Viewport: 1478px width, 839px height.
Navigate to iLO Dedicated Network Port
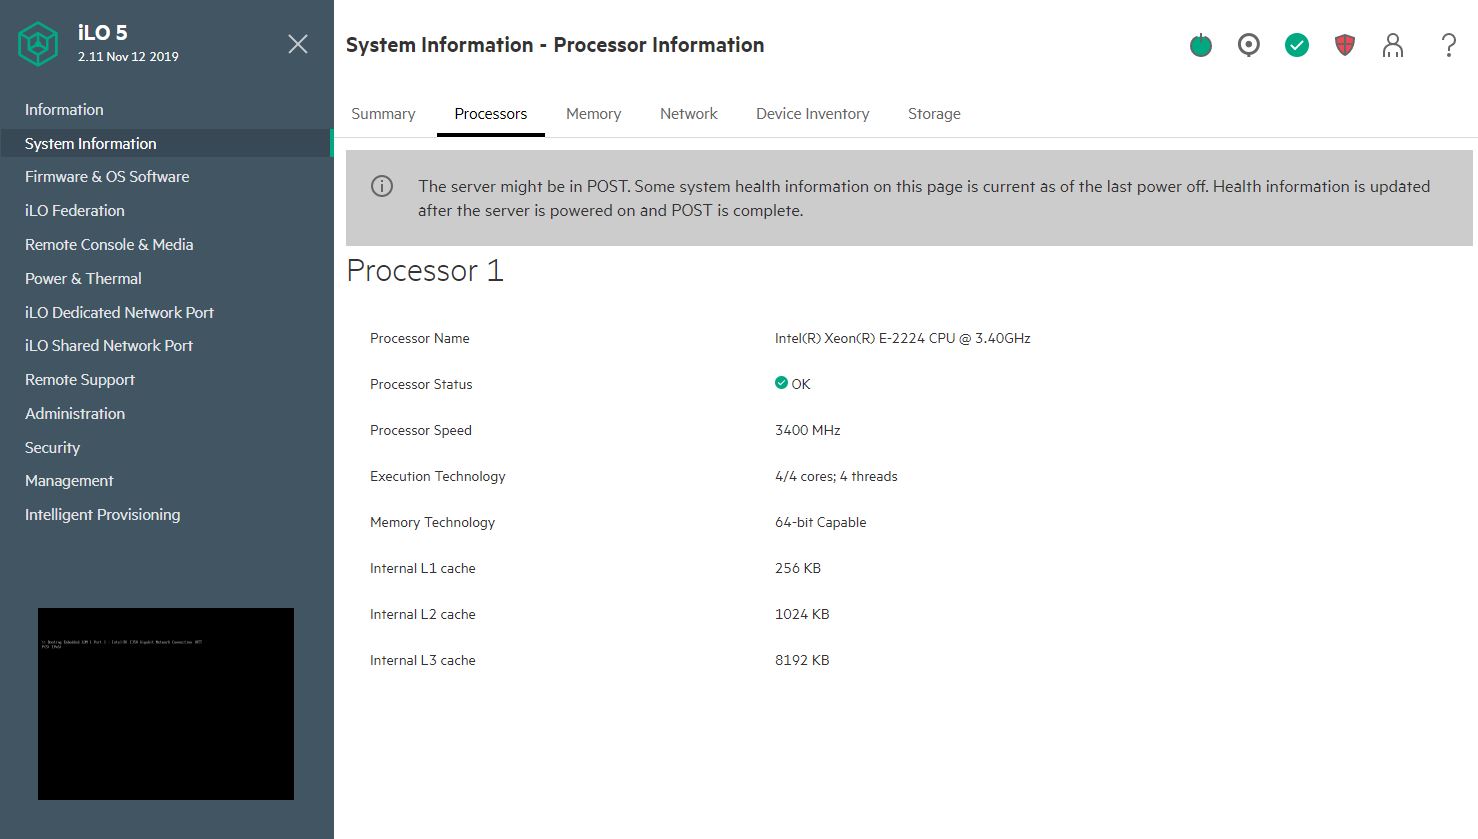click(x=119, y=313)
